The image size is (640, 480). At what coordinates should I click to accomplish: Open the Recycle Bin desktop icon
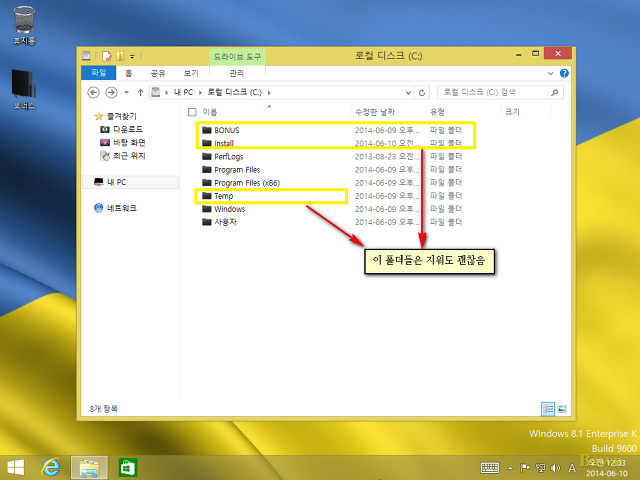coord(24,24)
